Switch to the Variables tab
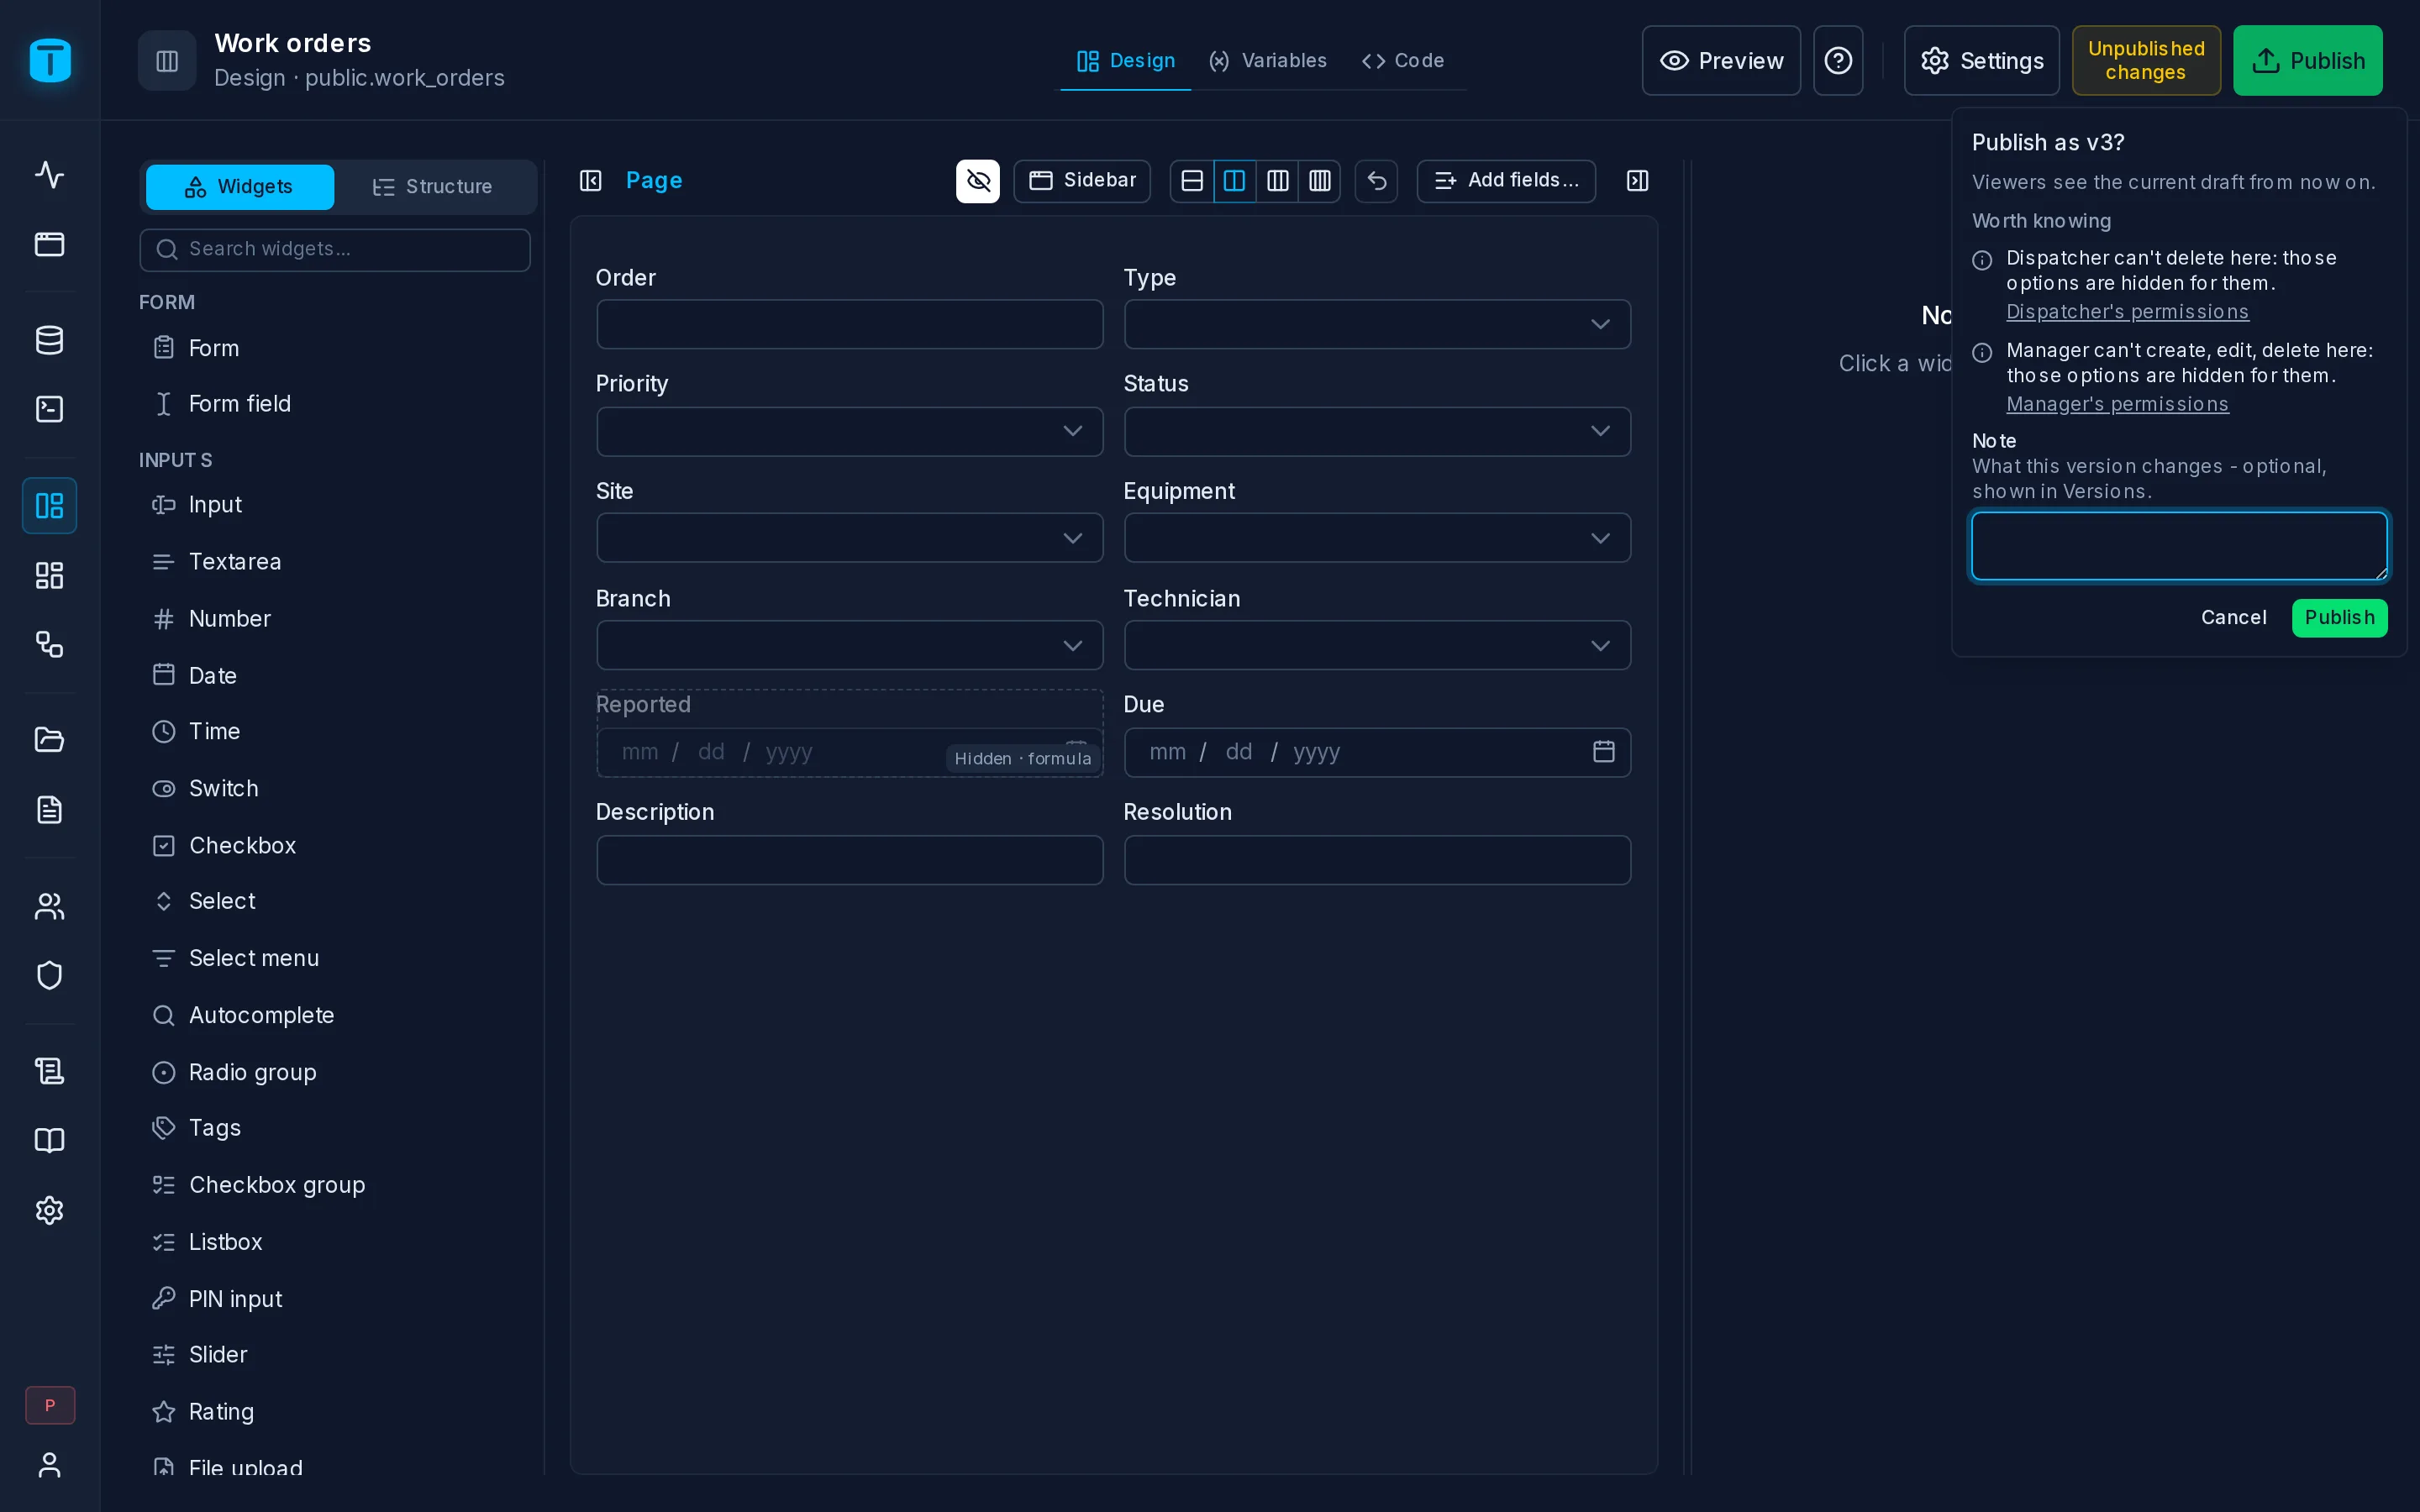The image size is (2420, 1512). 1268,61
